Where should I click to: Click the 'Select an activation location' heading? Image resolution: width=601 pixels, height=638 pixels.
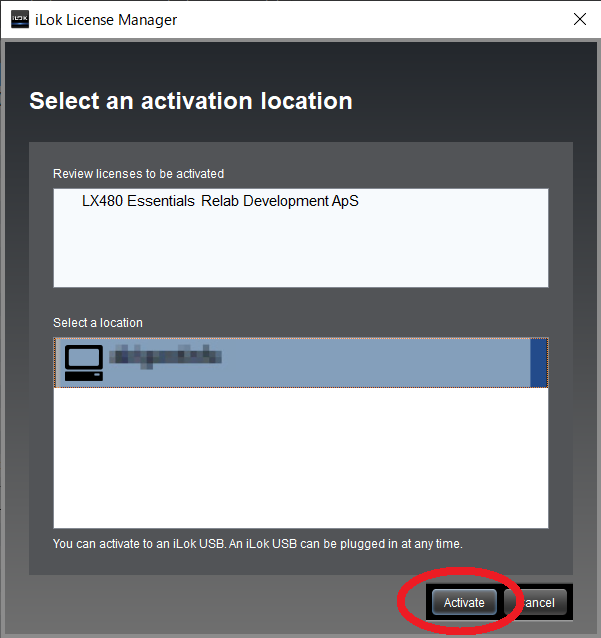tap(190, 101)
